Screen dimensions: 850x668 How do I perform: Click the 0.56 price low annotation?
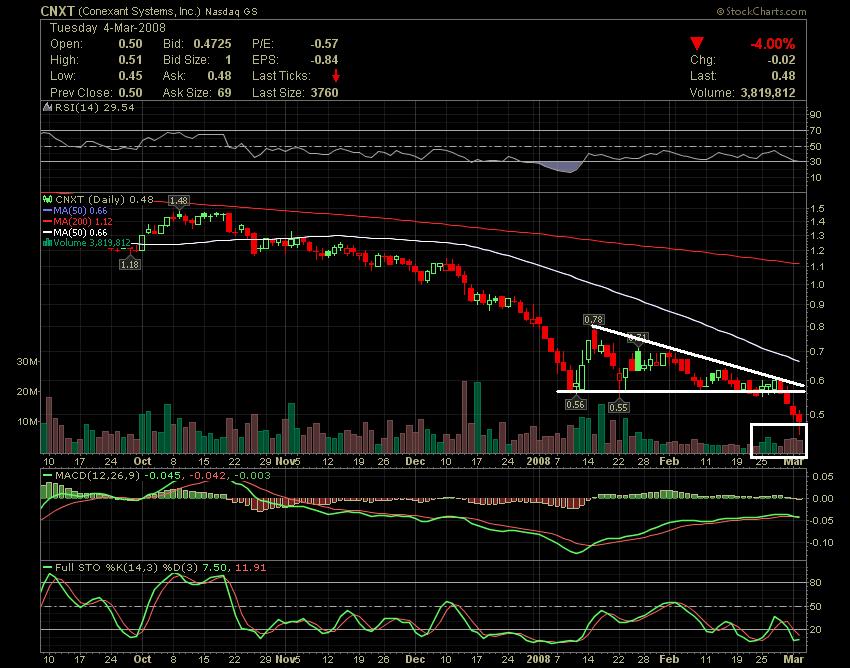pyautogui.click(x=575, y=404)
